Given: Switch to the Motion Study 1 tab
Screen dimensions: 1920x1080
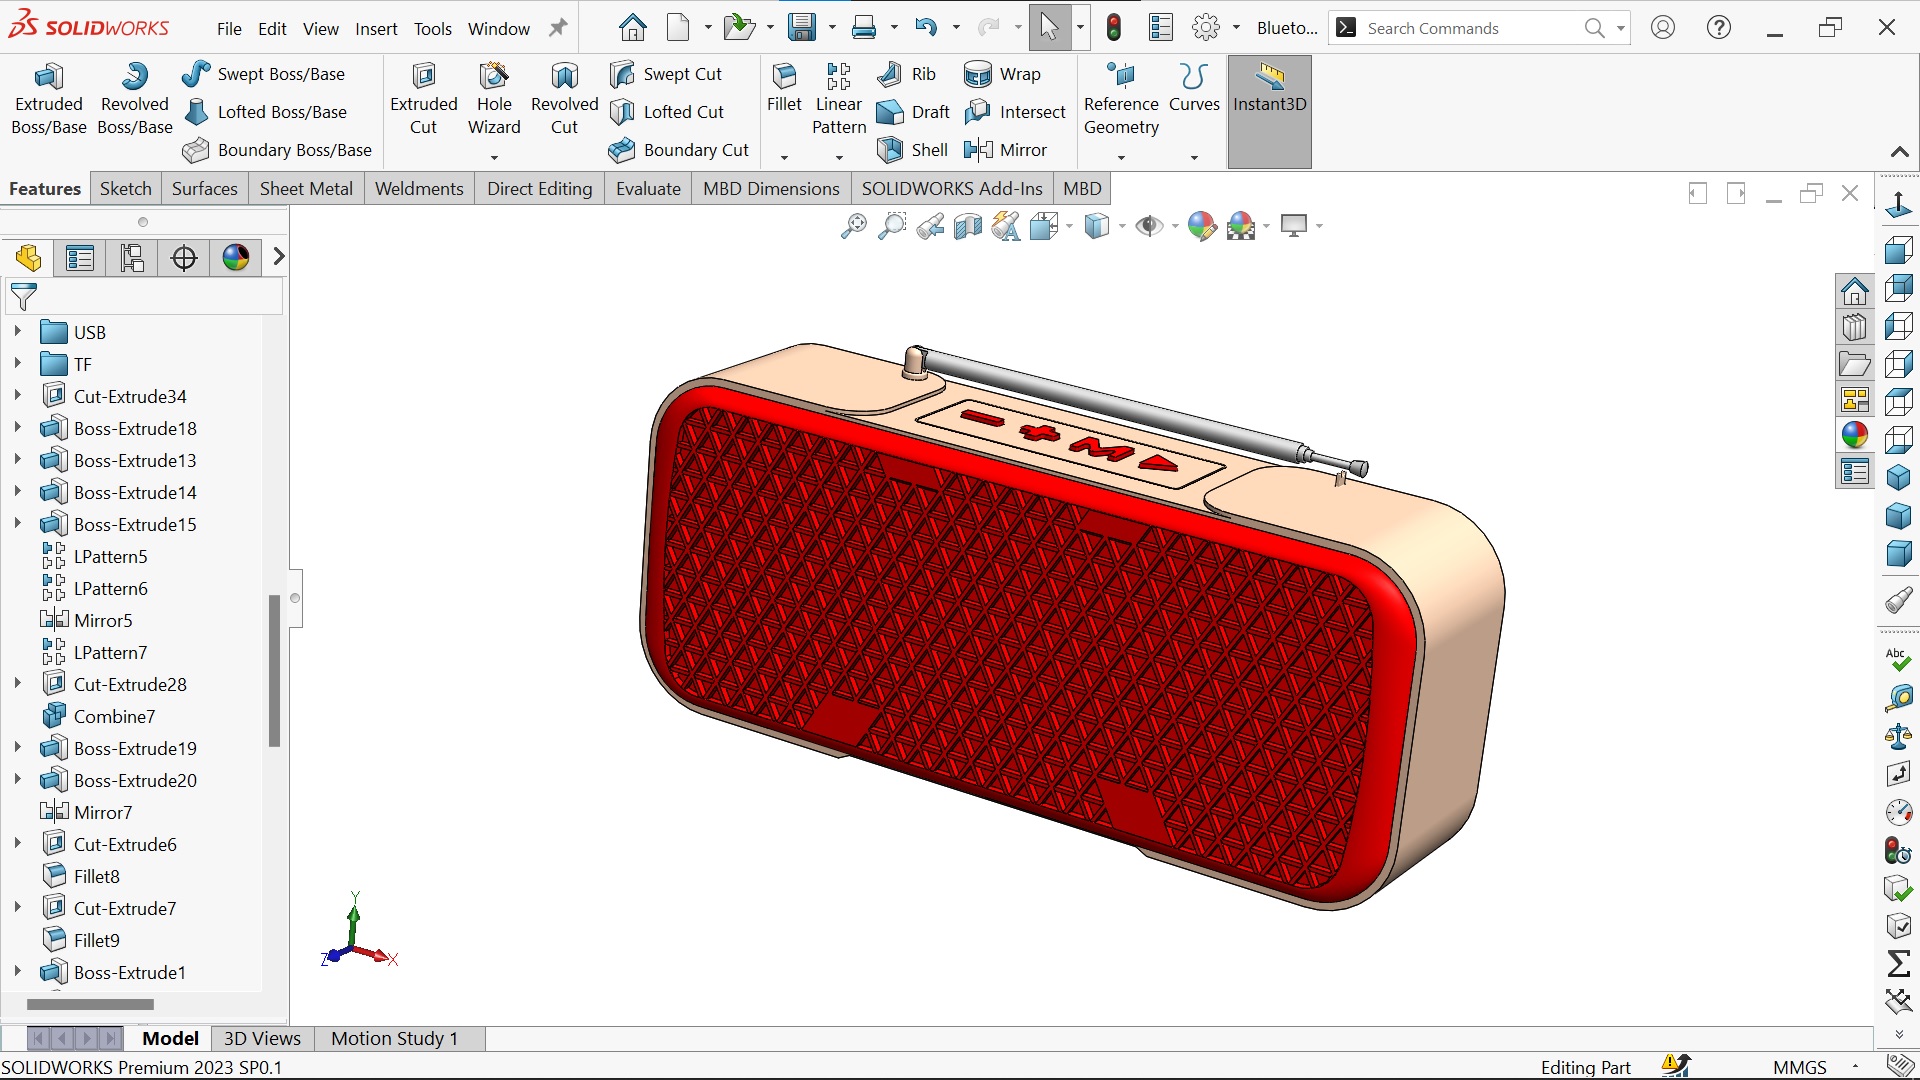Looking at the screenshot, I should 394,1038.
